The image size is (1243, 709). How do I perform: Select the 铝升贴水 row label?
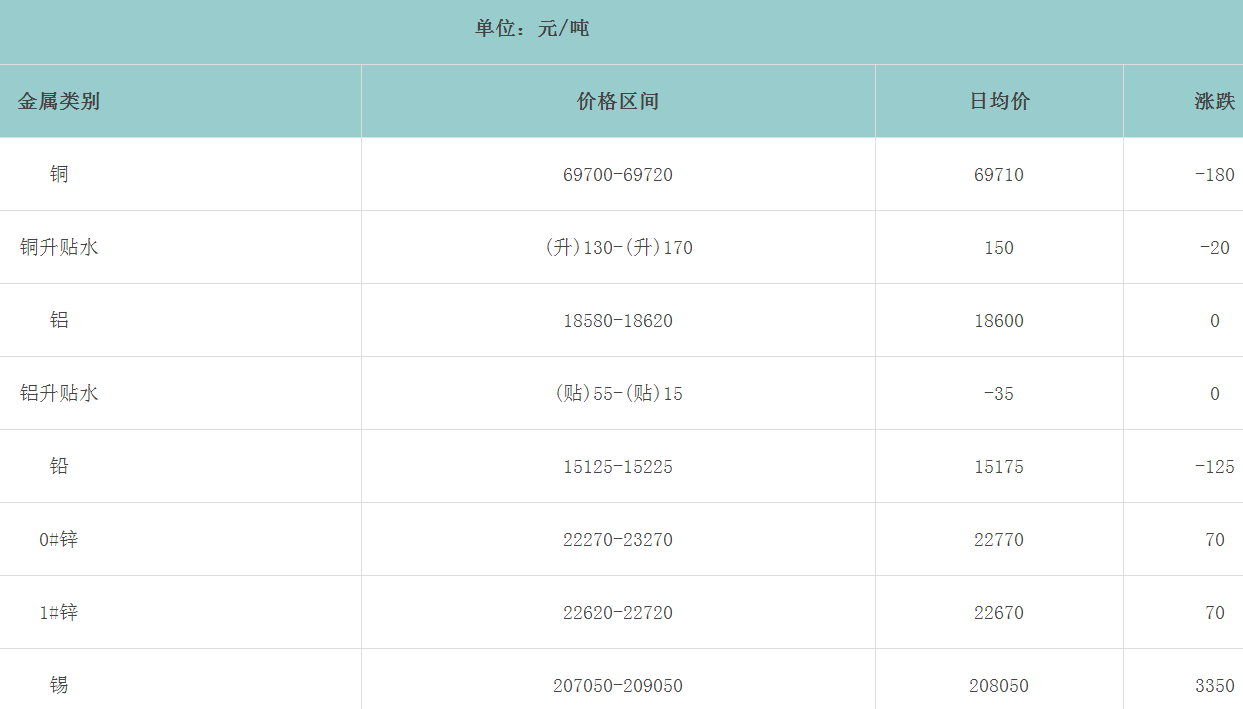[x=59, y=393]
